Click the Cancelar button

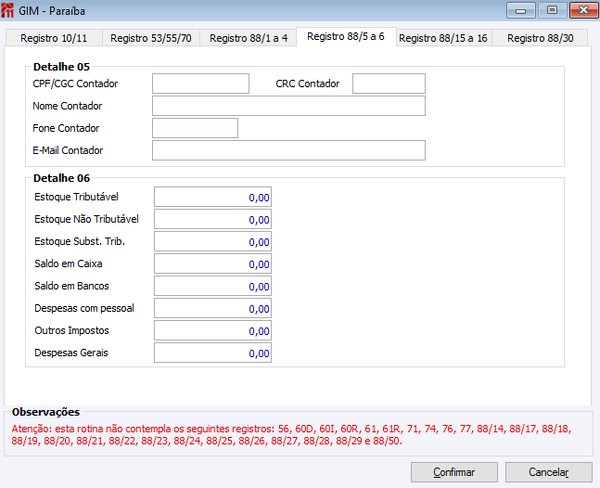tap(549, 472)
